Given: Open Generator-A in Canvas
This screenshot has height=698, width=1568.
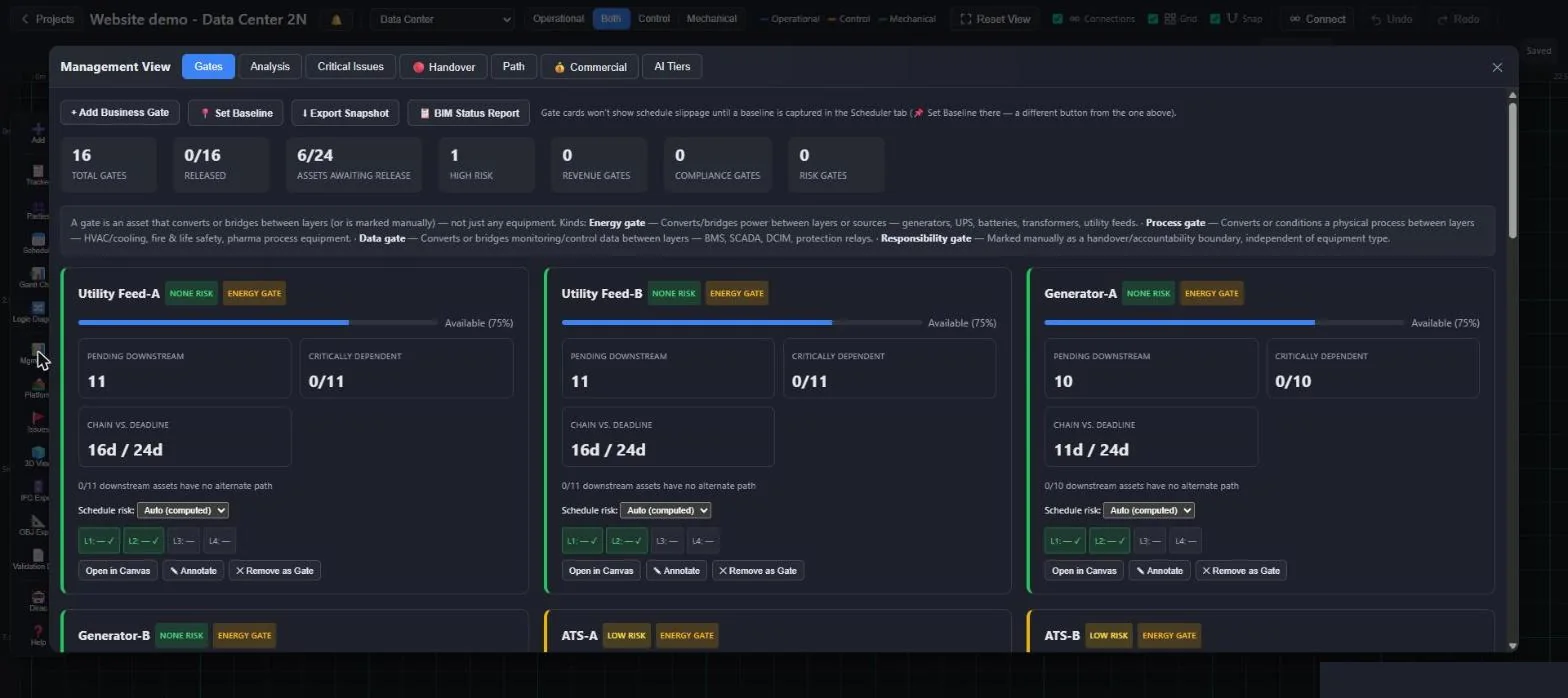Looking at the screenshot, I should [1084, 571].
